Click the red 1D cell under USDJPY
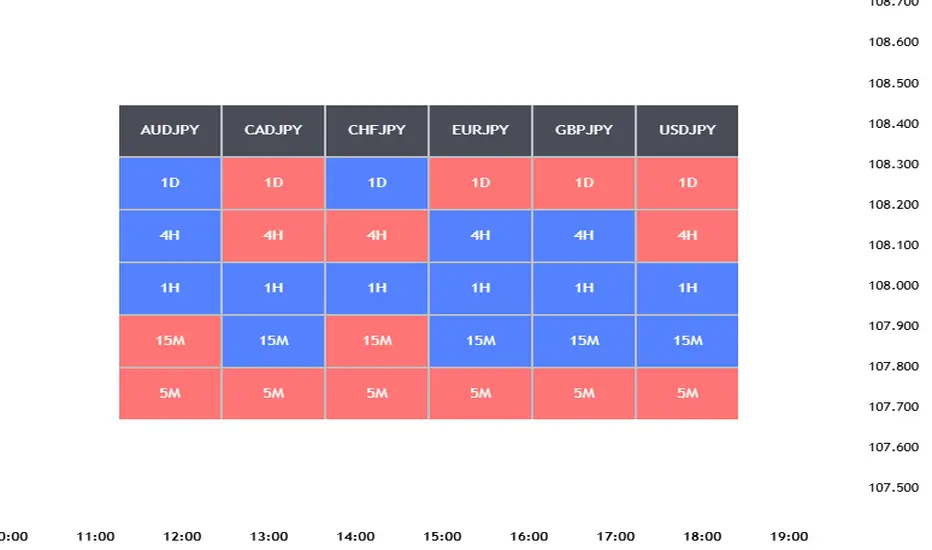932x550 pixels. pos(687,183)
